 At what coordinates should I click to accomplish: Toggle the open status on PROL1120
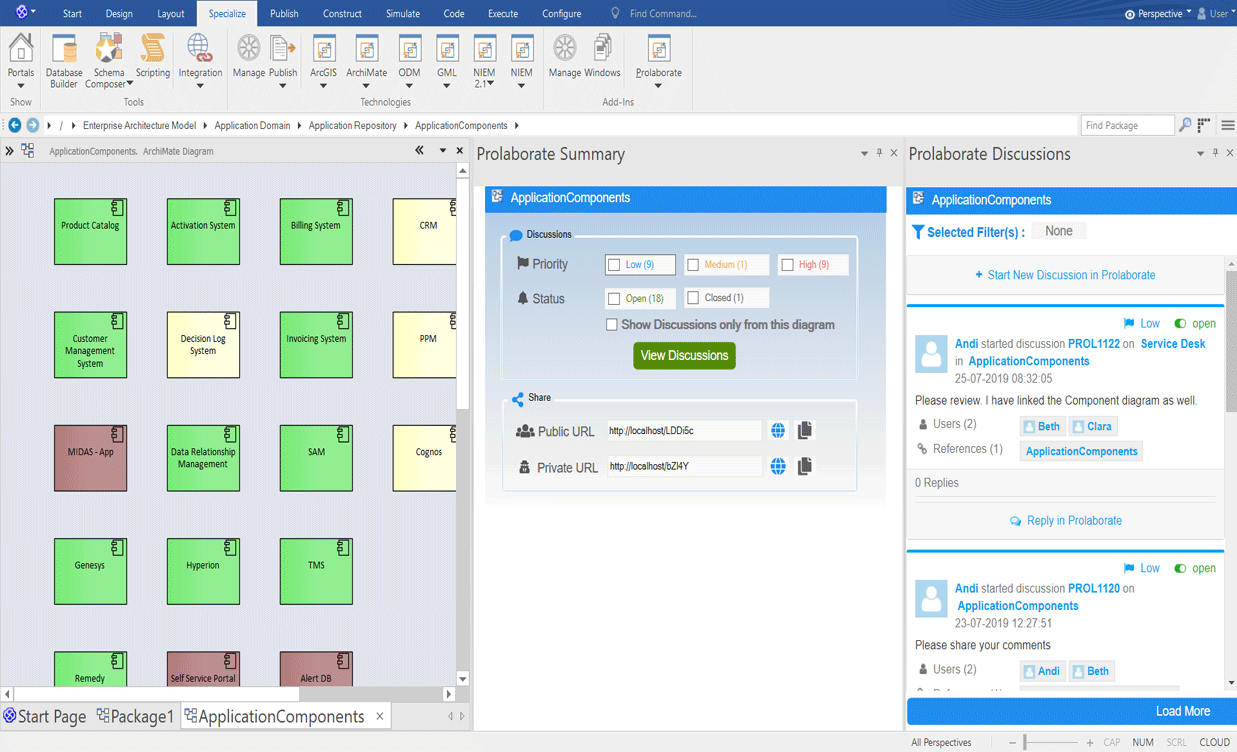tap(1180, 568)
